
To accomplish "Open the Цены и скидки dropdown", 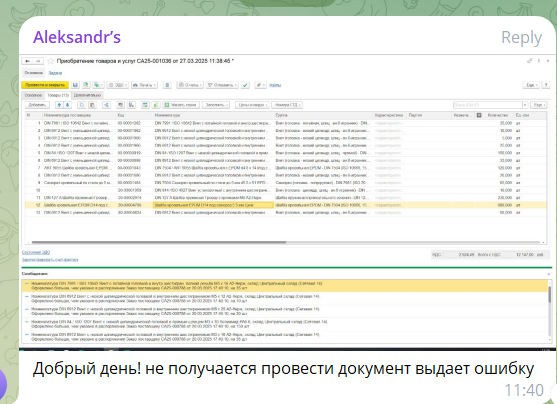I will point(252,105).
